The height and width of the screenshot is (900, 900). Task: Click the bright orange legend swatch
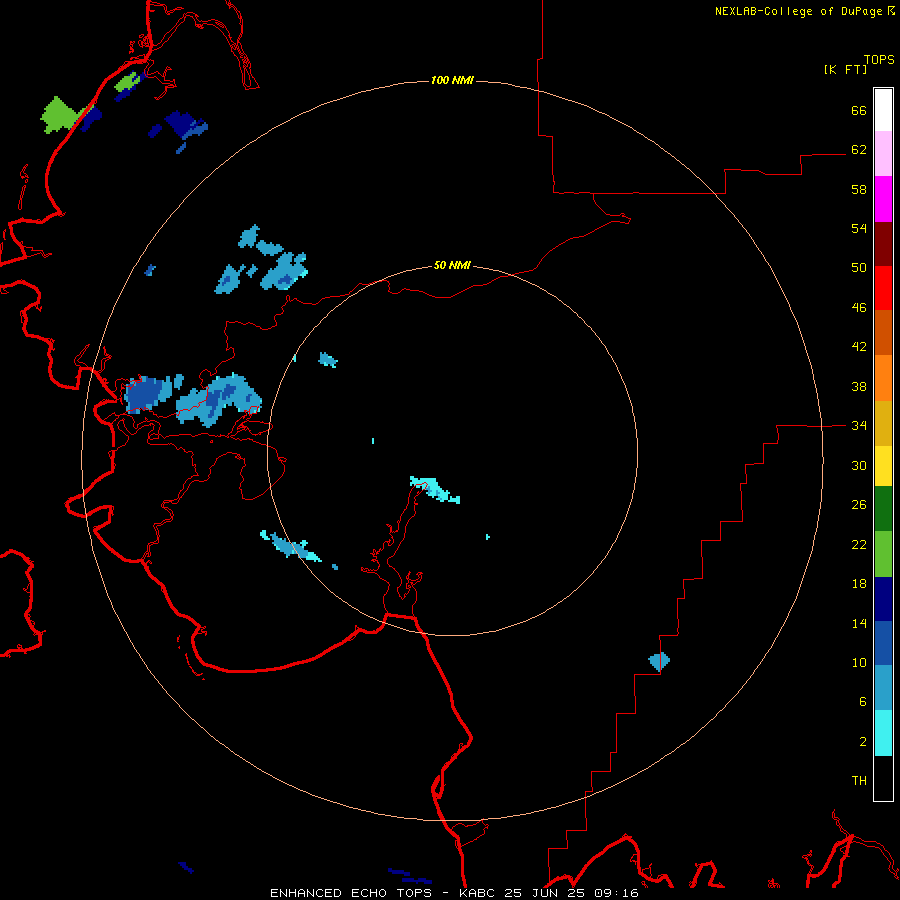click(x=883, y=378)
